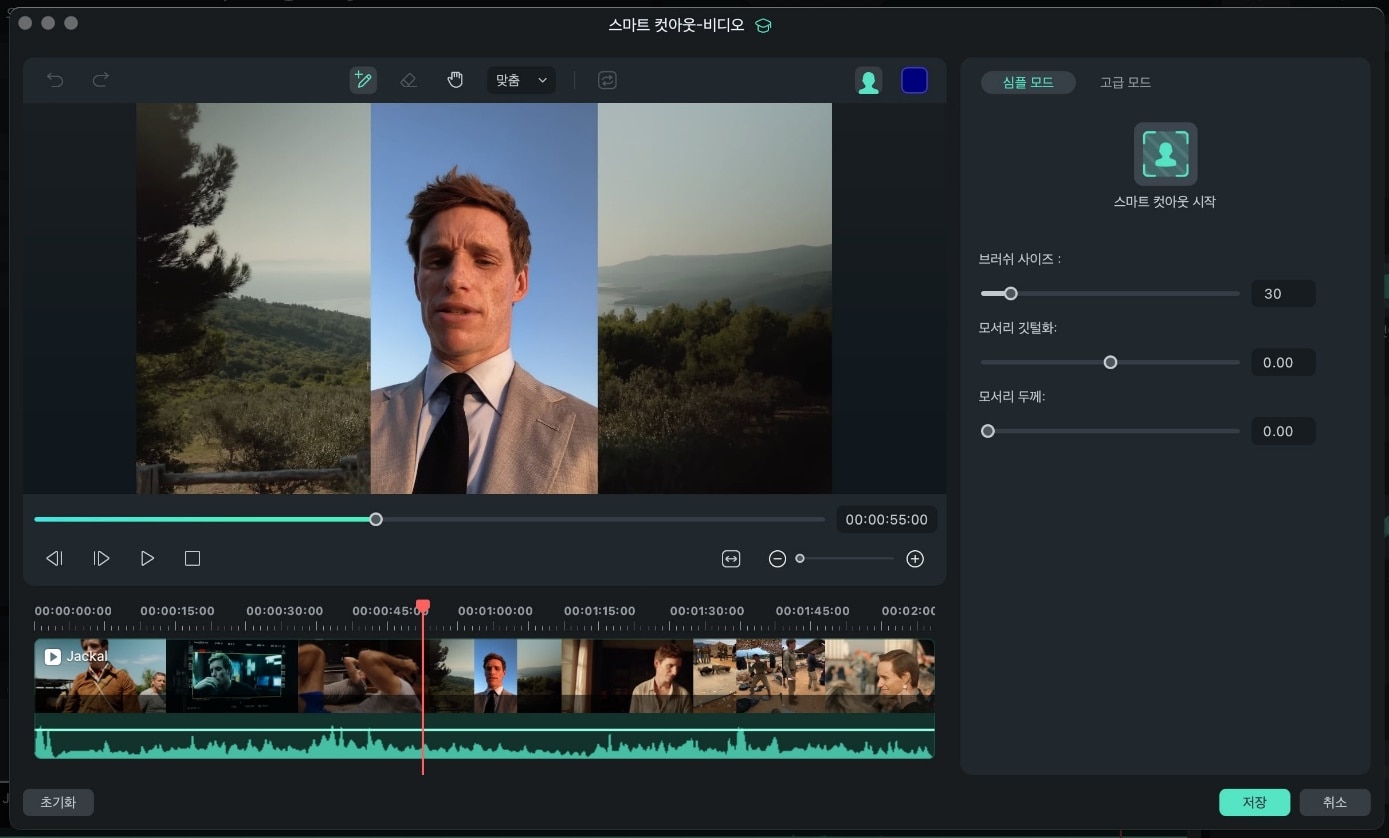Click the 초기화 reset button
Viewport: 1389px width, 838px height.
point(58,802)
